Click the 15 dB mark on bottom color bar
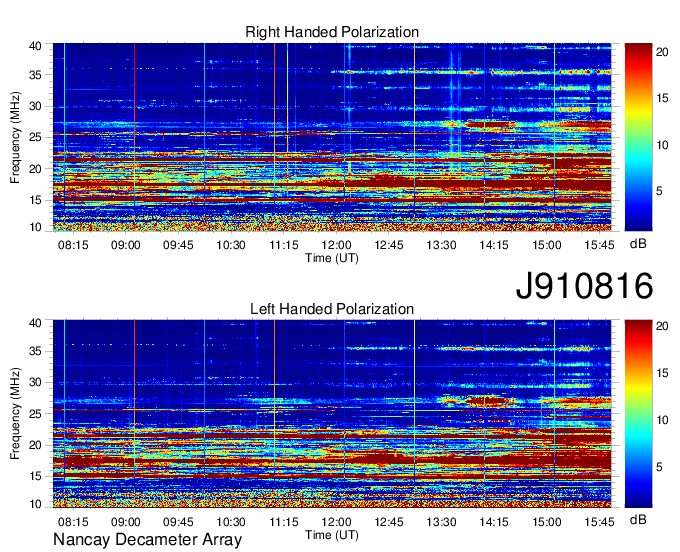Screen dimensions: 680x552 pyautogui.click(x=662, y=373)
